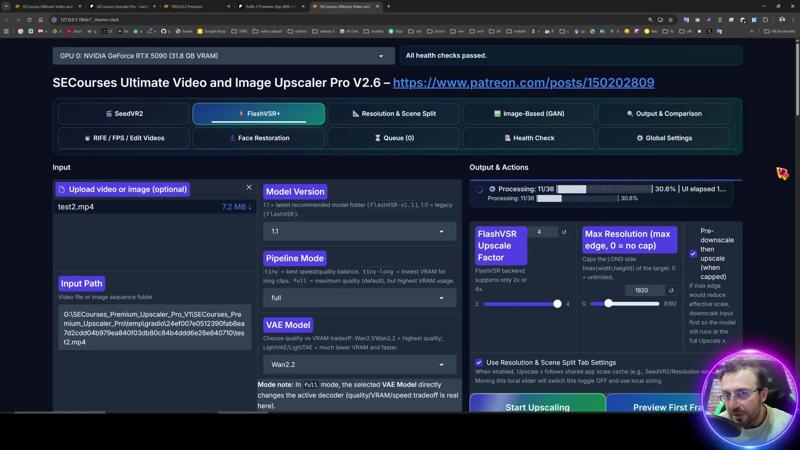Open the Health Check tab
Screen dimensions: 800x450
tap(529, 138)
